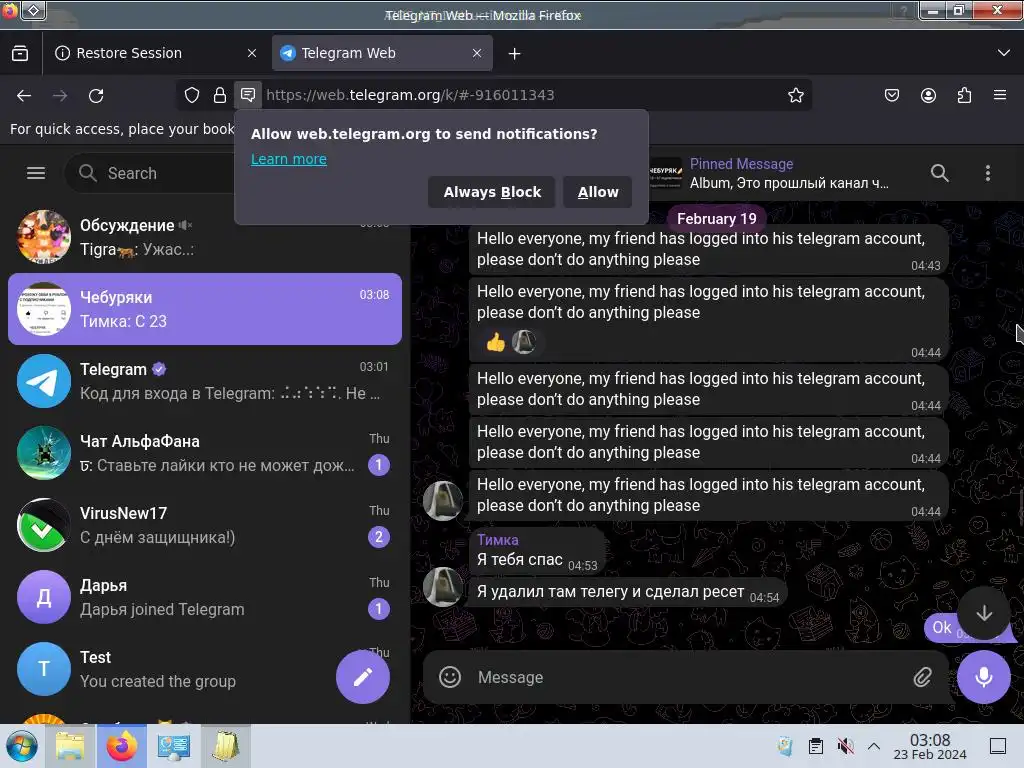View site security lock icon
Screen dimensions: 1024x768
(220, 95)
